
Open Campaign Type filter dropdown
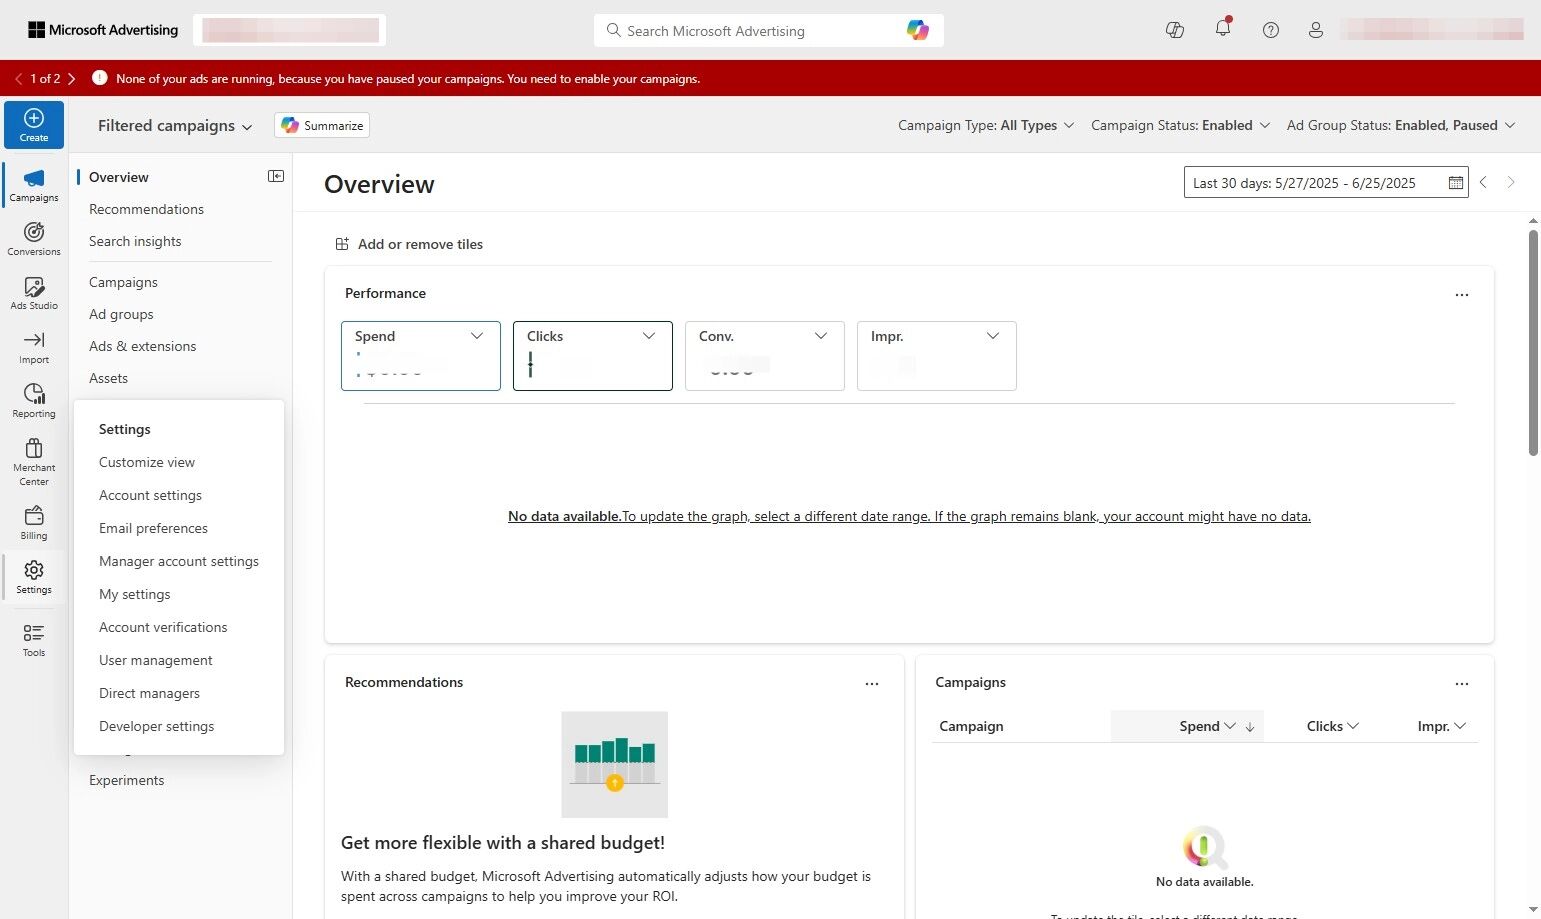point(986,125)
